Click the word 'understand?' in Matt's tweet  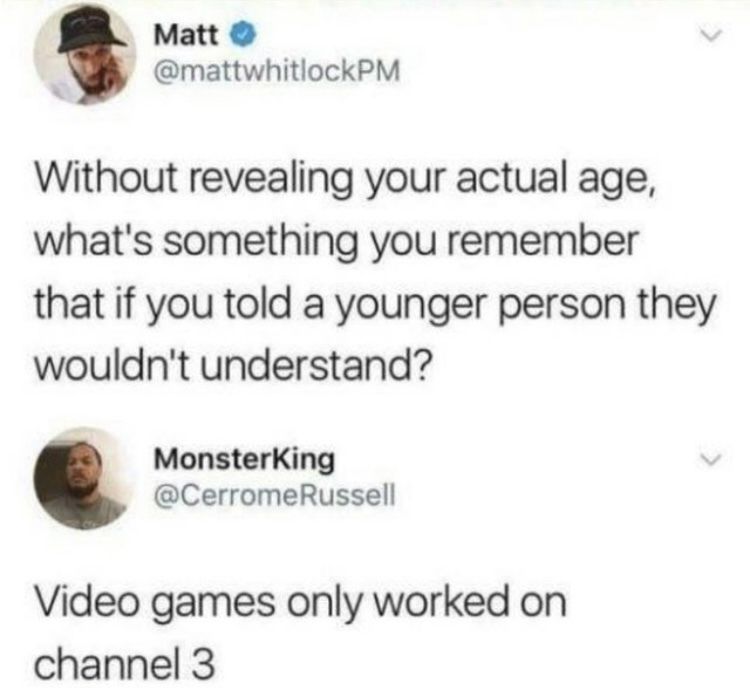314,364
